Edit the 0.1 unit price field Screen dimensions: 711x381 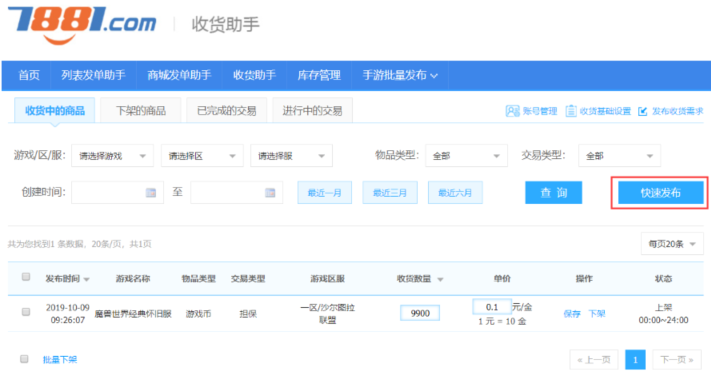(492, 307)
